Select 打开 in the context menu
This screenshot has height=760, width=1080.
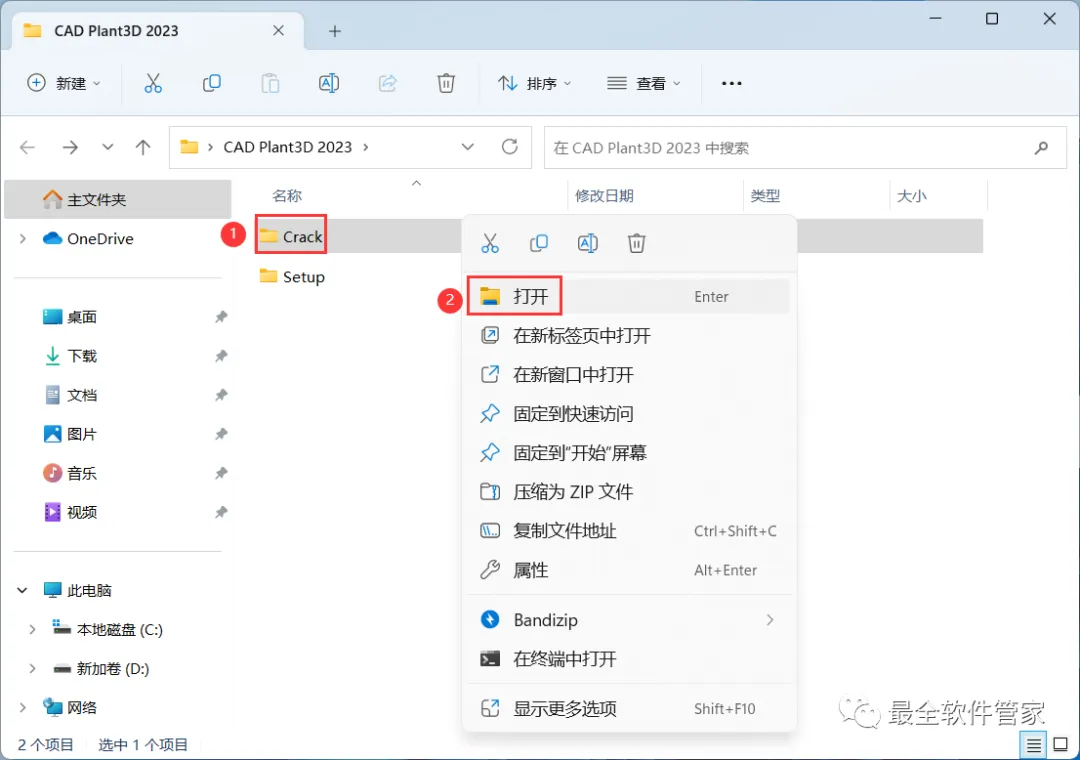click(x=630, y=297)
